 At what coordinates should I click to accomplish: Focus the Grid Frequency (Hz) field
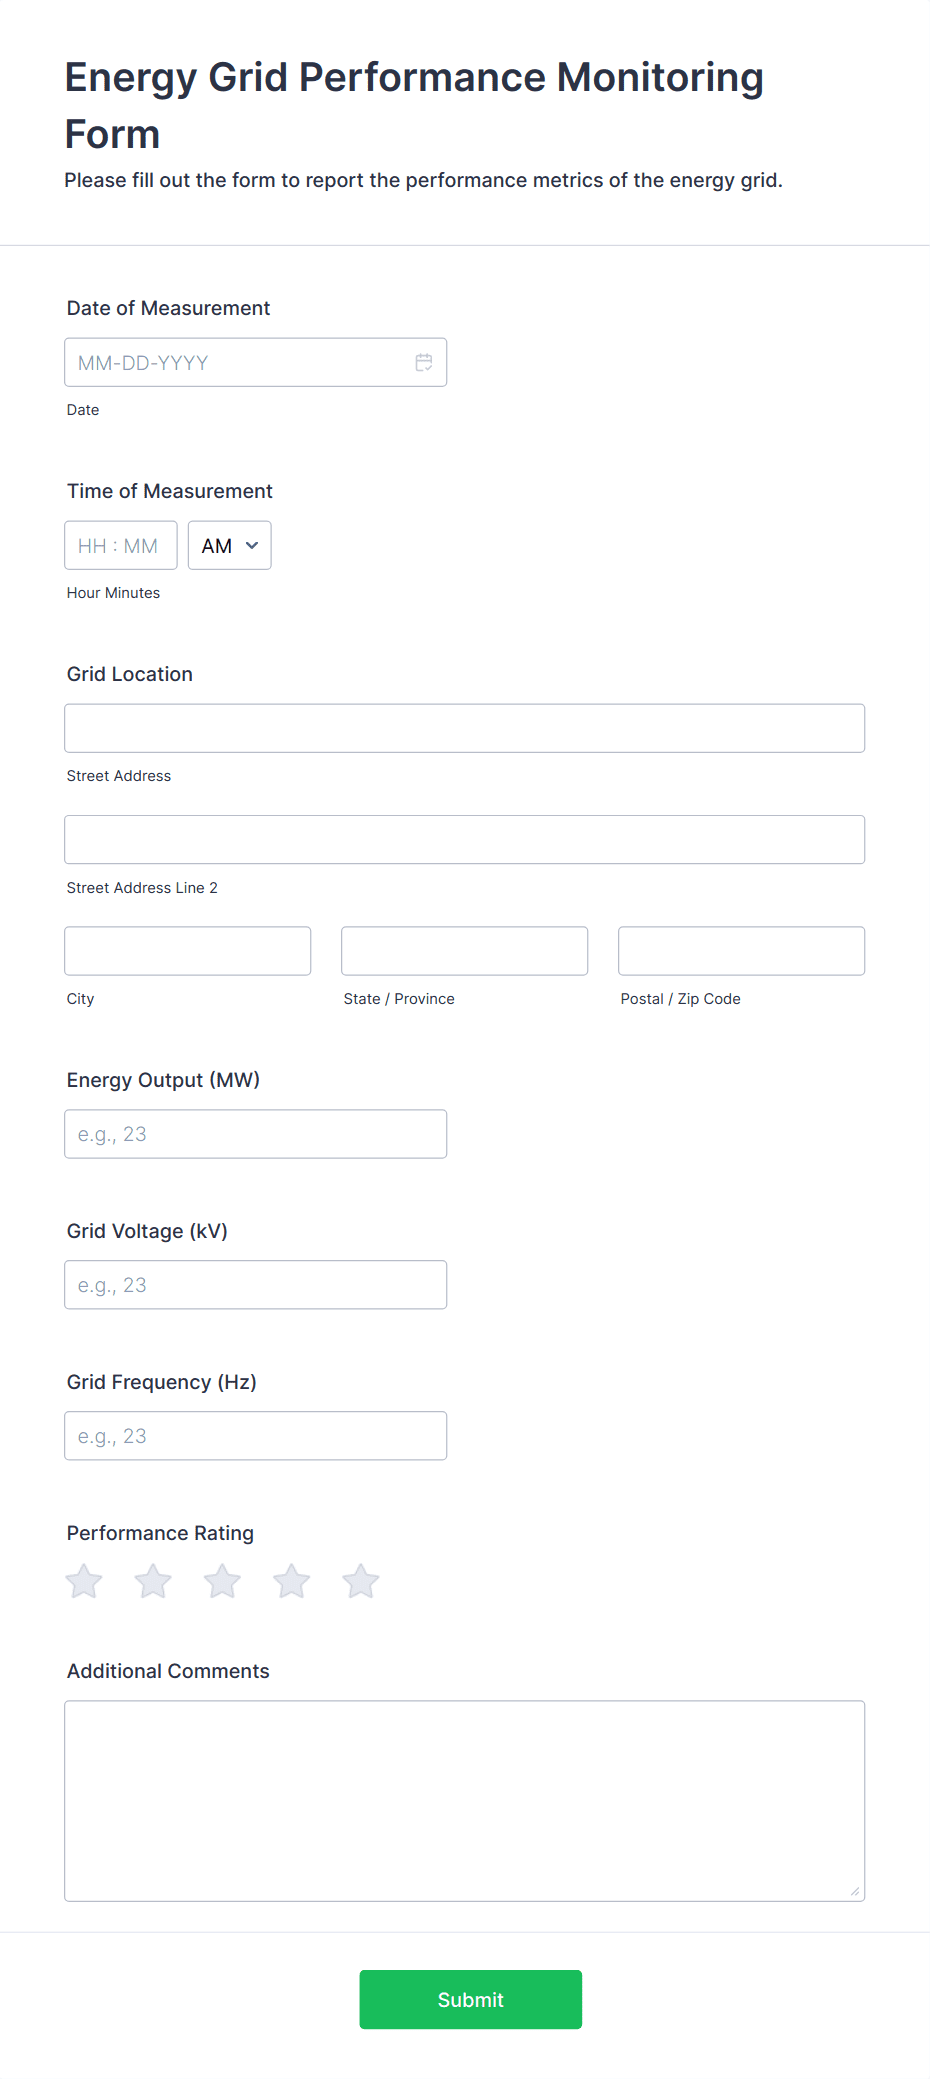256,1436
